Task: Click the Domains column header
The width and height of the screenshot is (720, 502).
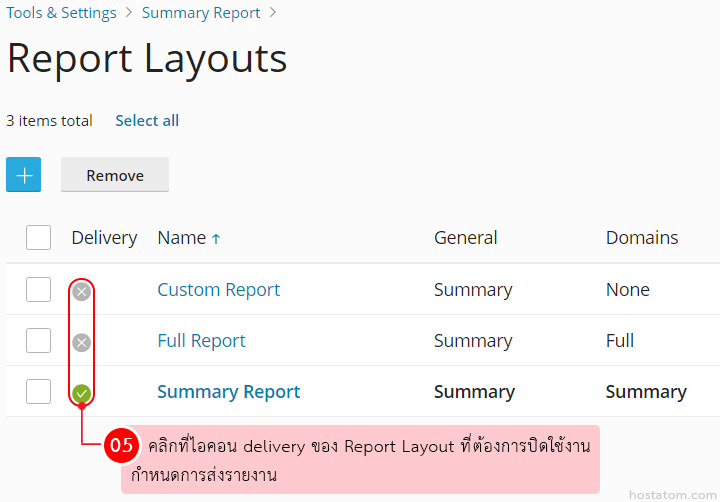Action: click(642, 238)
